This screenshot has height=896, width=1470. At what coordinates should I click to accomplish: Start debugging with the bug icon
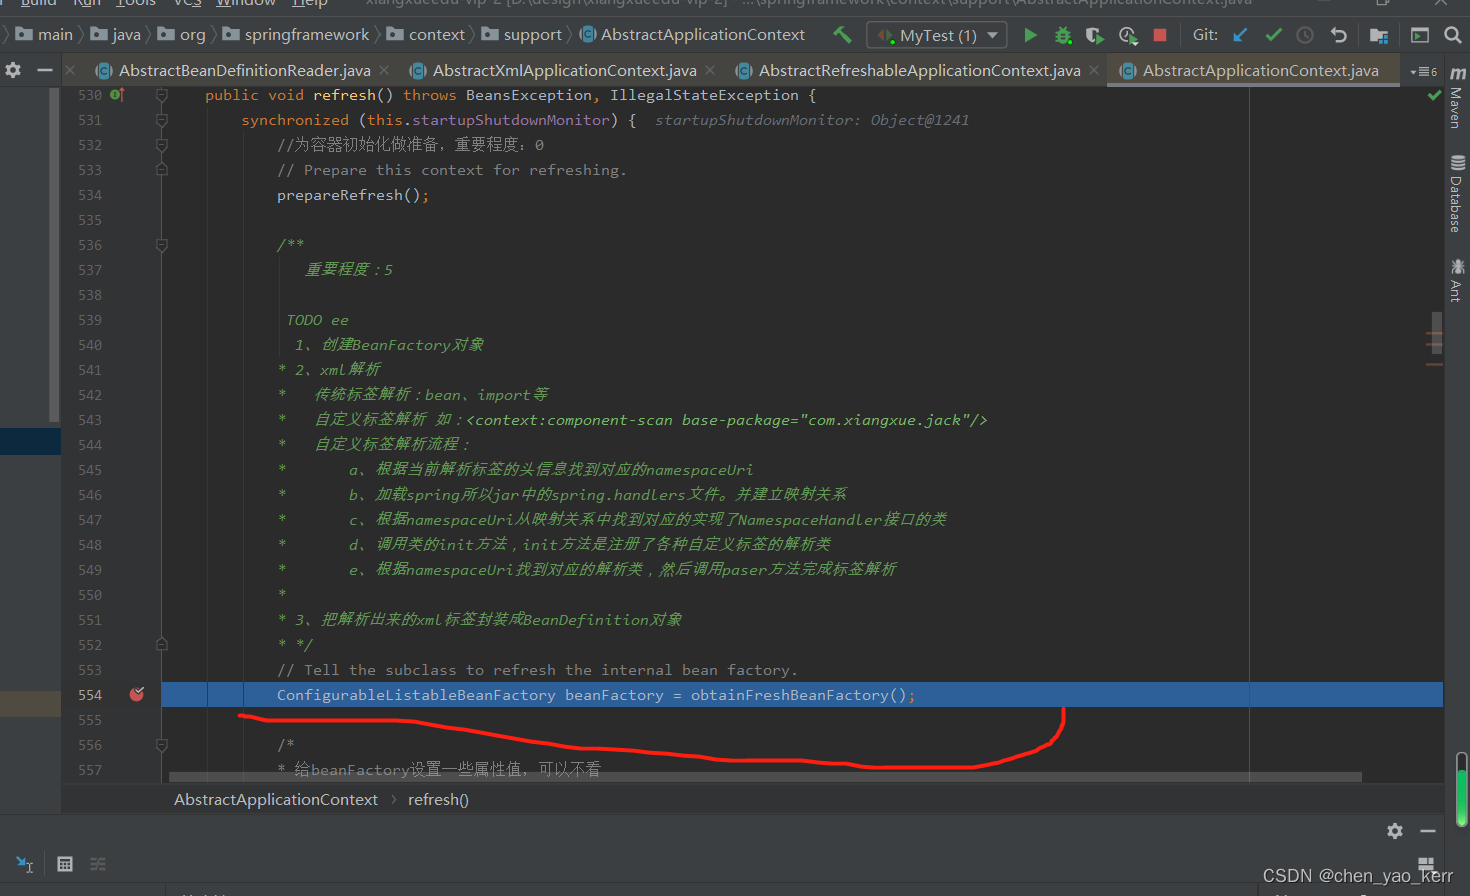point(1063,35)
